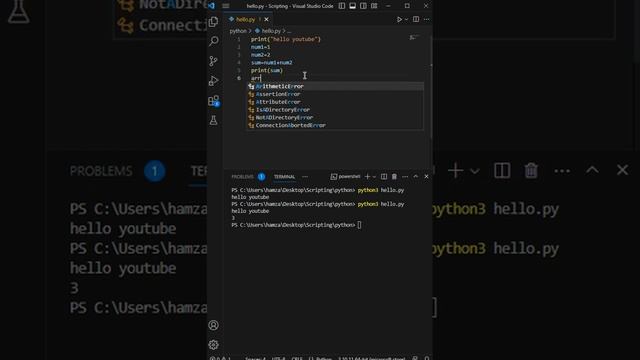This screenshot has width=640, height=360.
Task: Show more panel tabs ellipsis
Action: point(305,177)
